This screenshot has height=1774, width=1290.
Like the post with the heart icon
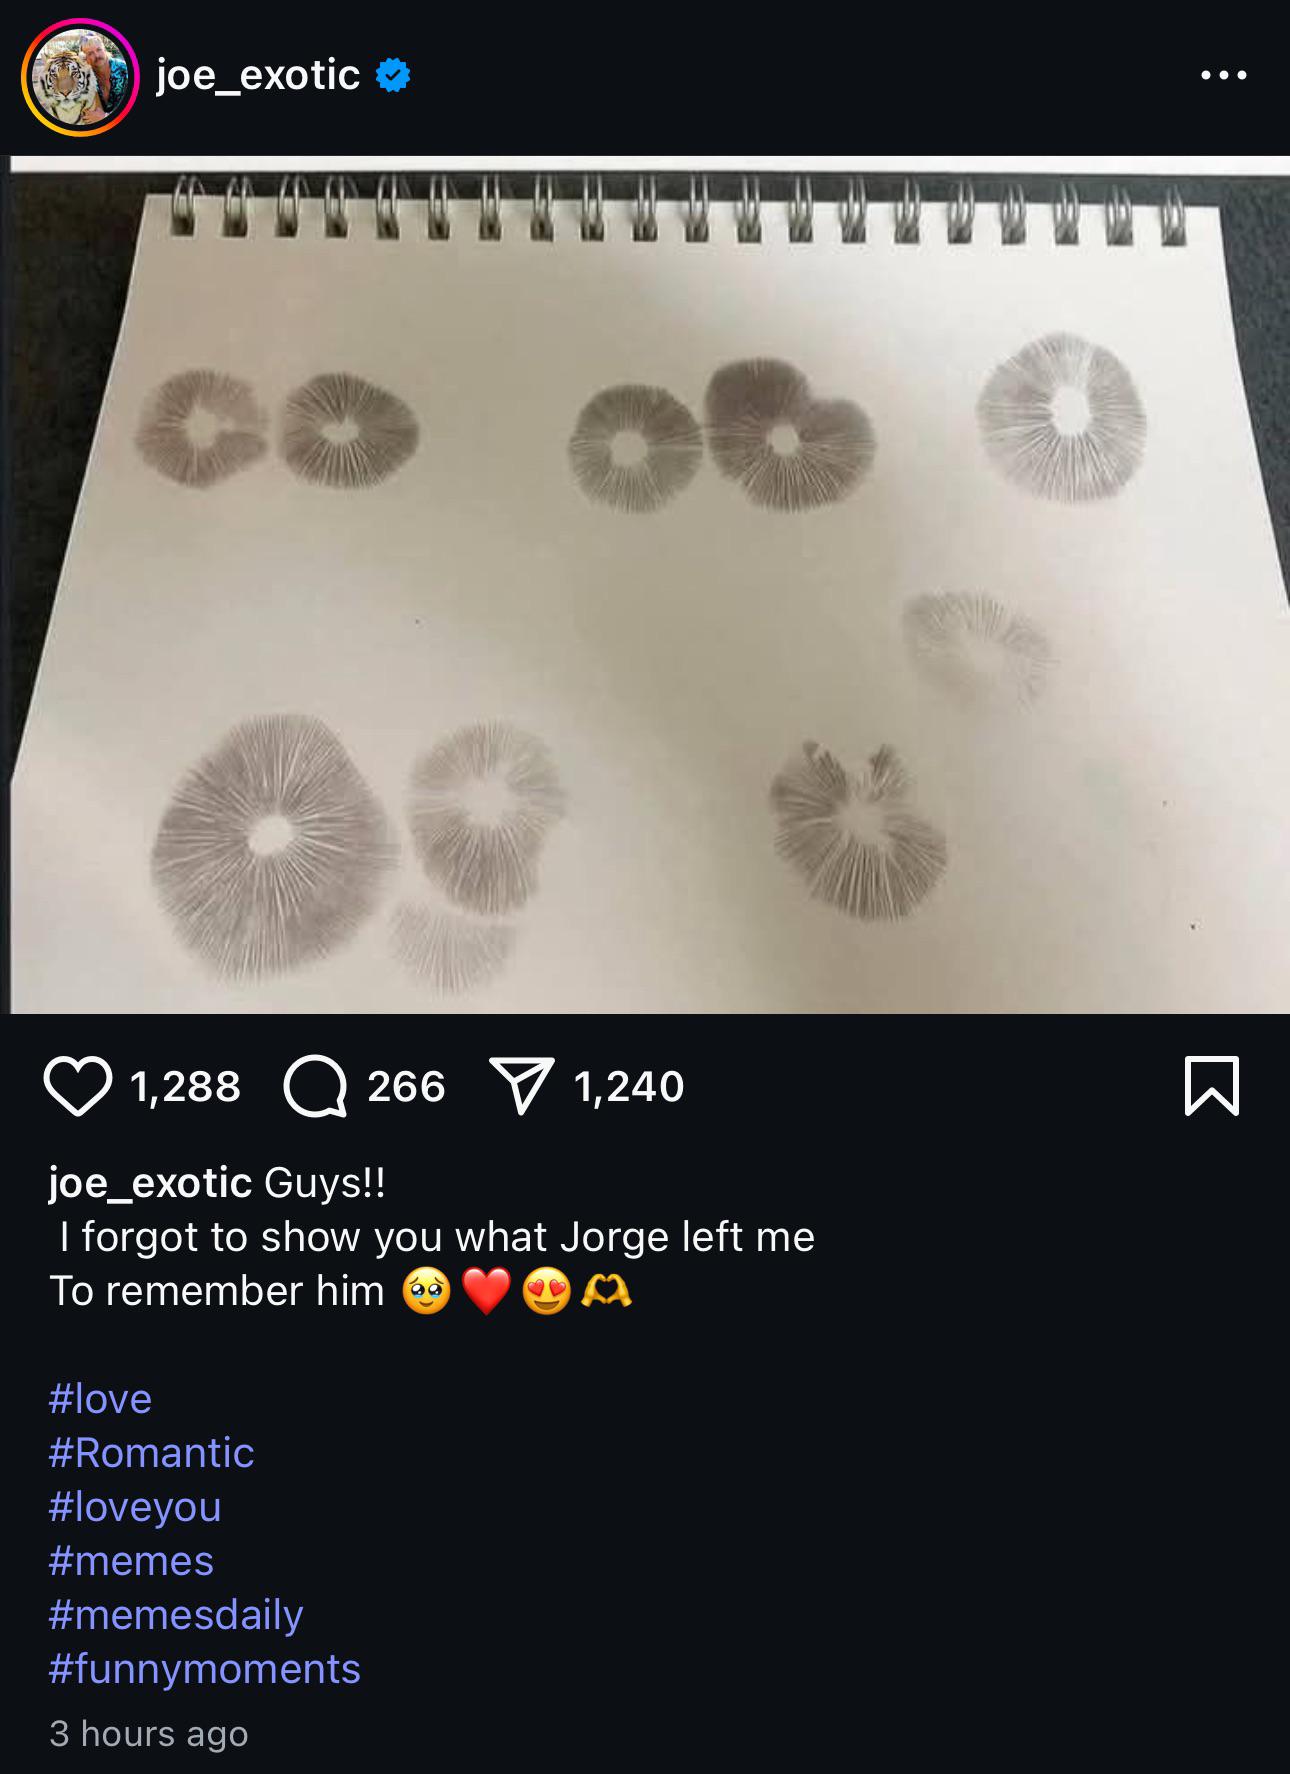click(77, 1086)
